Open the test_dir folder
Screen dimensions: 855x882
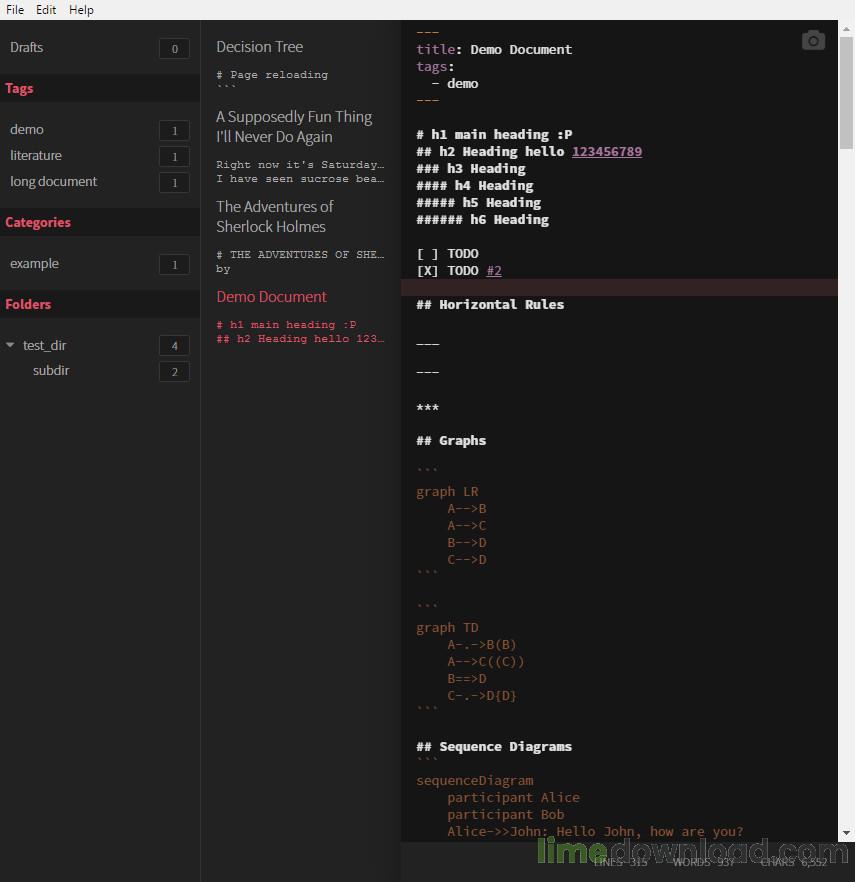click(44, 345)
